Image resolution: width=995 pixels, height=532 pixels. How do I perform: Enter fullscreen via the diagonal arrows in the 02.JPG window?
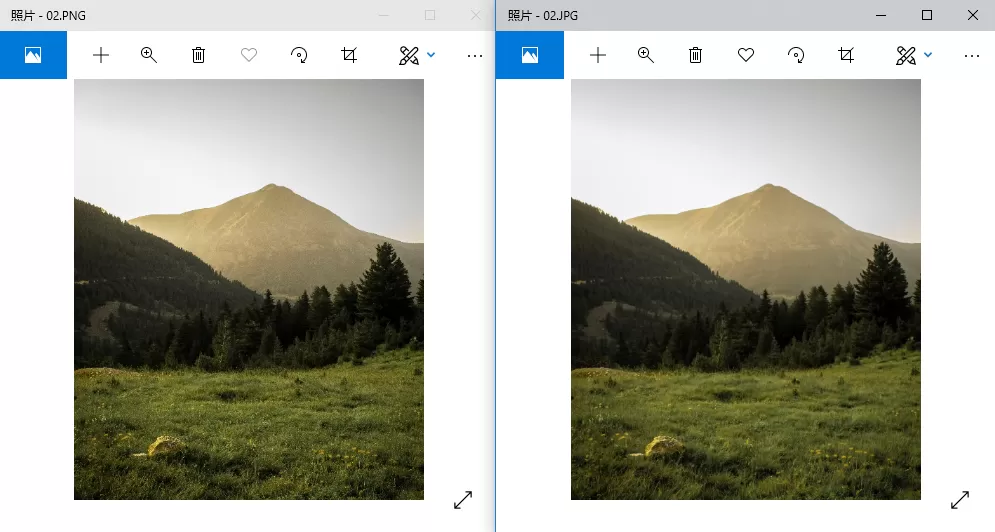point(960,500)
